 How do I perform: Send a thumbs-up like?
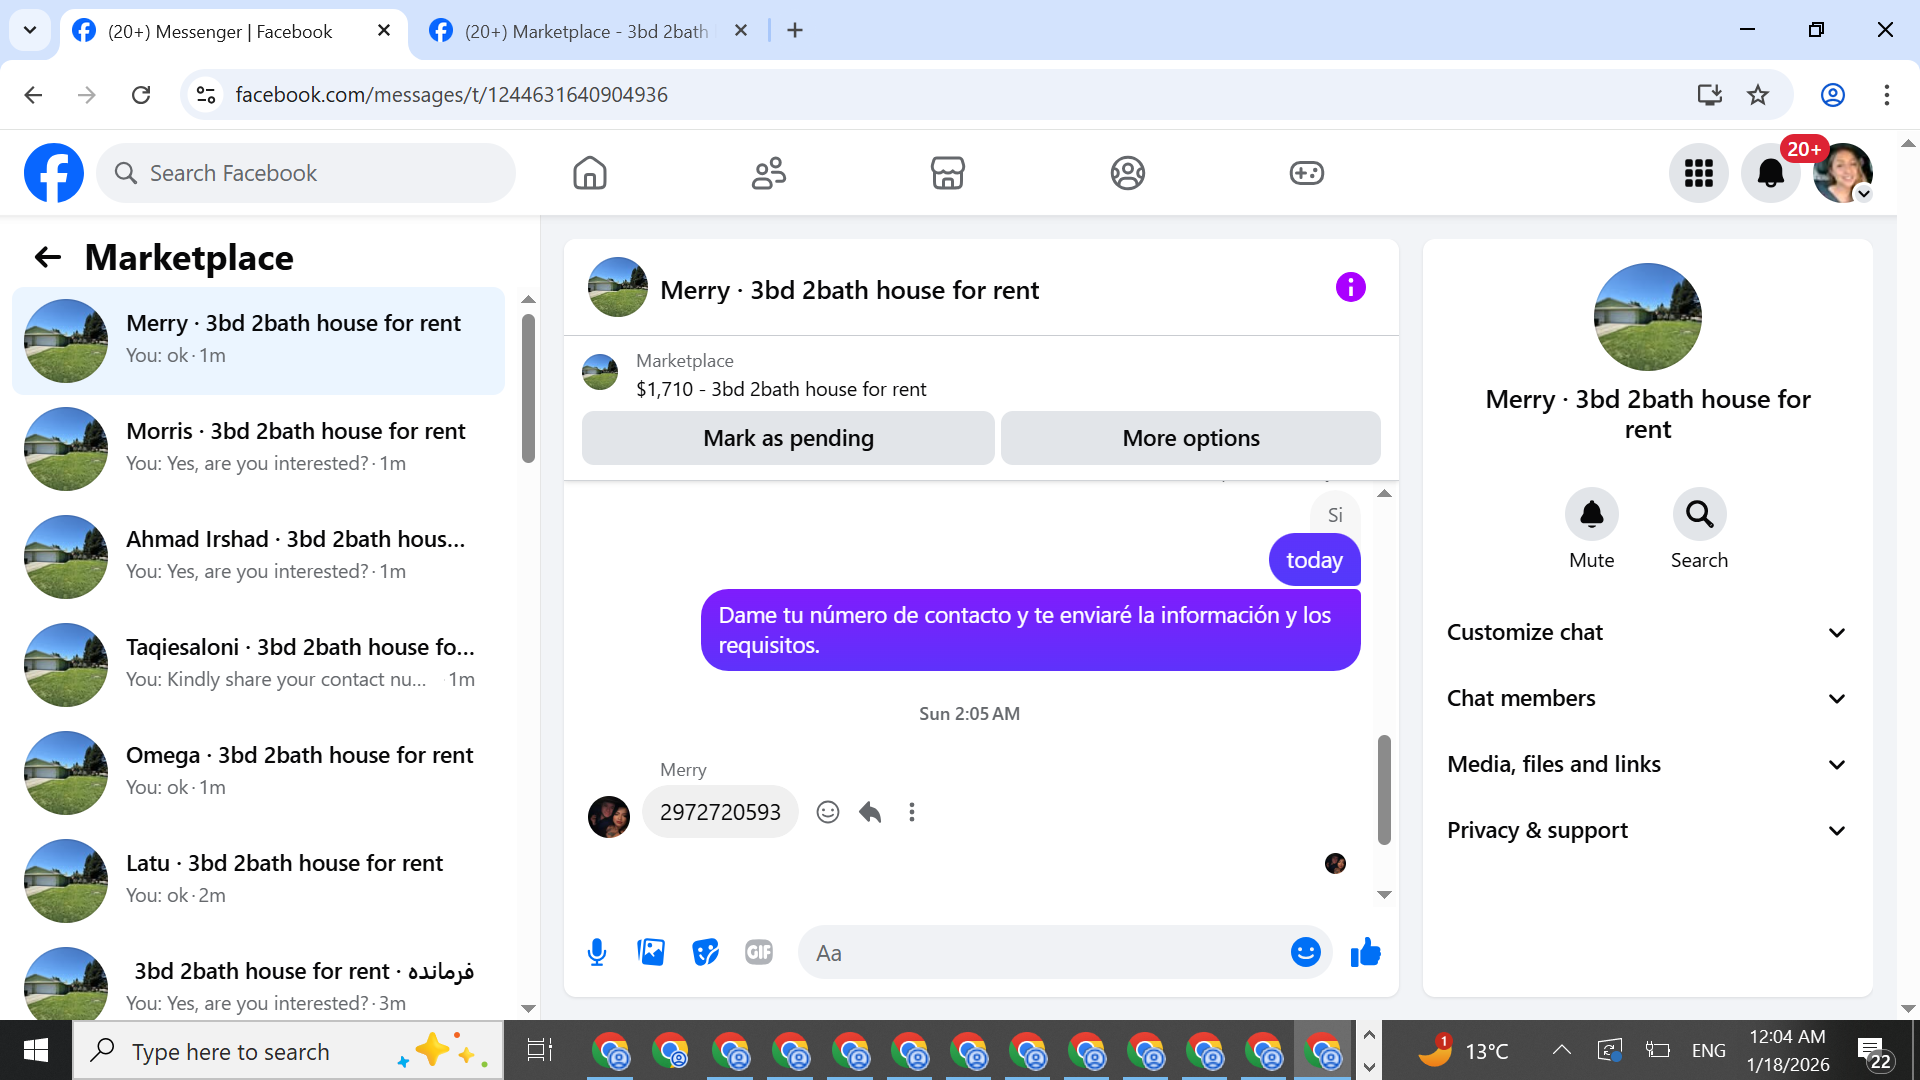1365,952
